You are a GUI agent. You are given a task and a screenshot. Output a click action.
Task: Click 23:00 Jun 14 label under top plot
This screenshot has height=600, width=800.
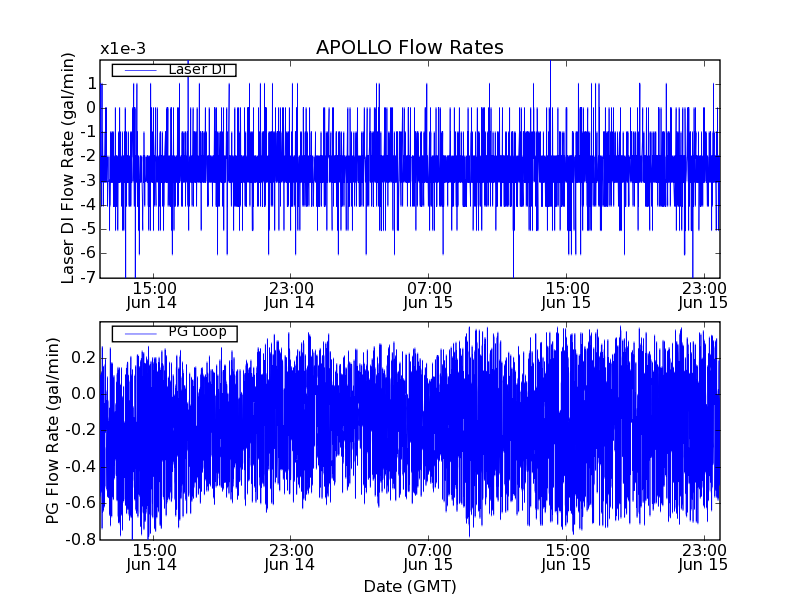pos(290,295)
